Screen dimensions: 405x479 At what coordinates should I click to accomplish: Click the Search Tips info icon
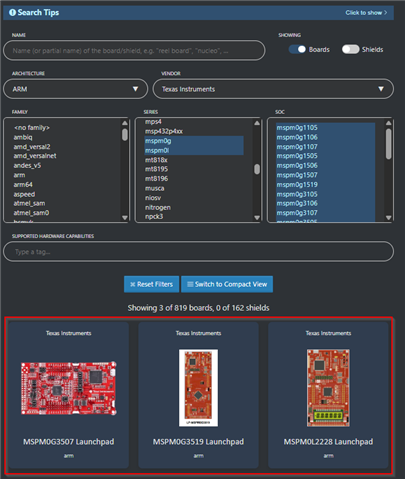12,13
